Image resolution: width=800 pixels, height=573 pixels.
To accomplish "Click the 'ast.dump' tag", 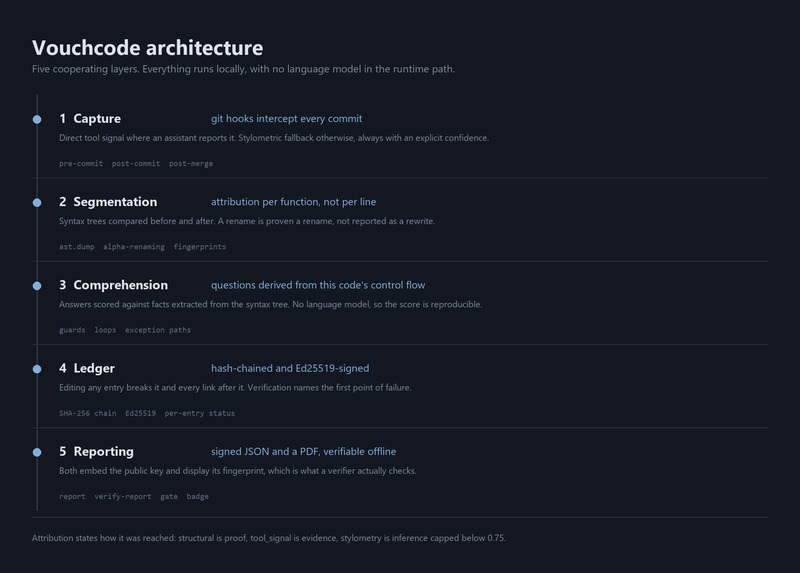I will (x=77, y=247).
